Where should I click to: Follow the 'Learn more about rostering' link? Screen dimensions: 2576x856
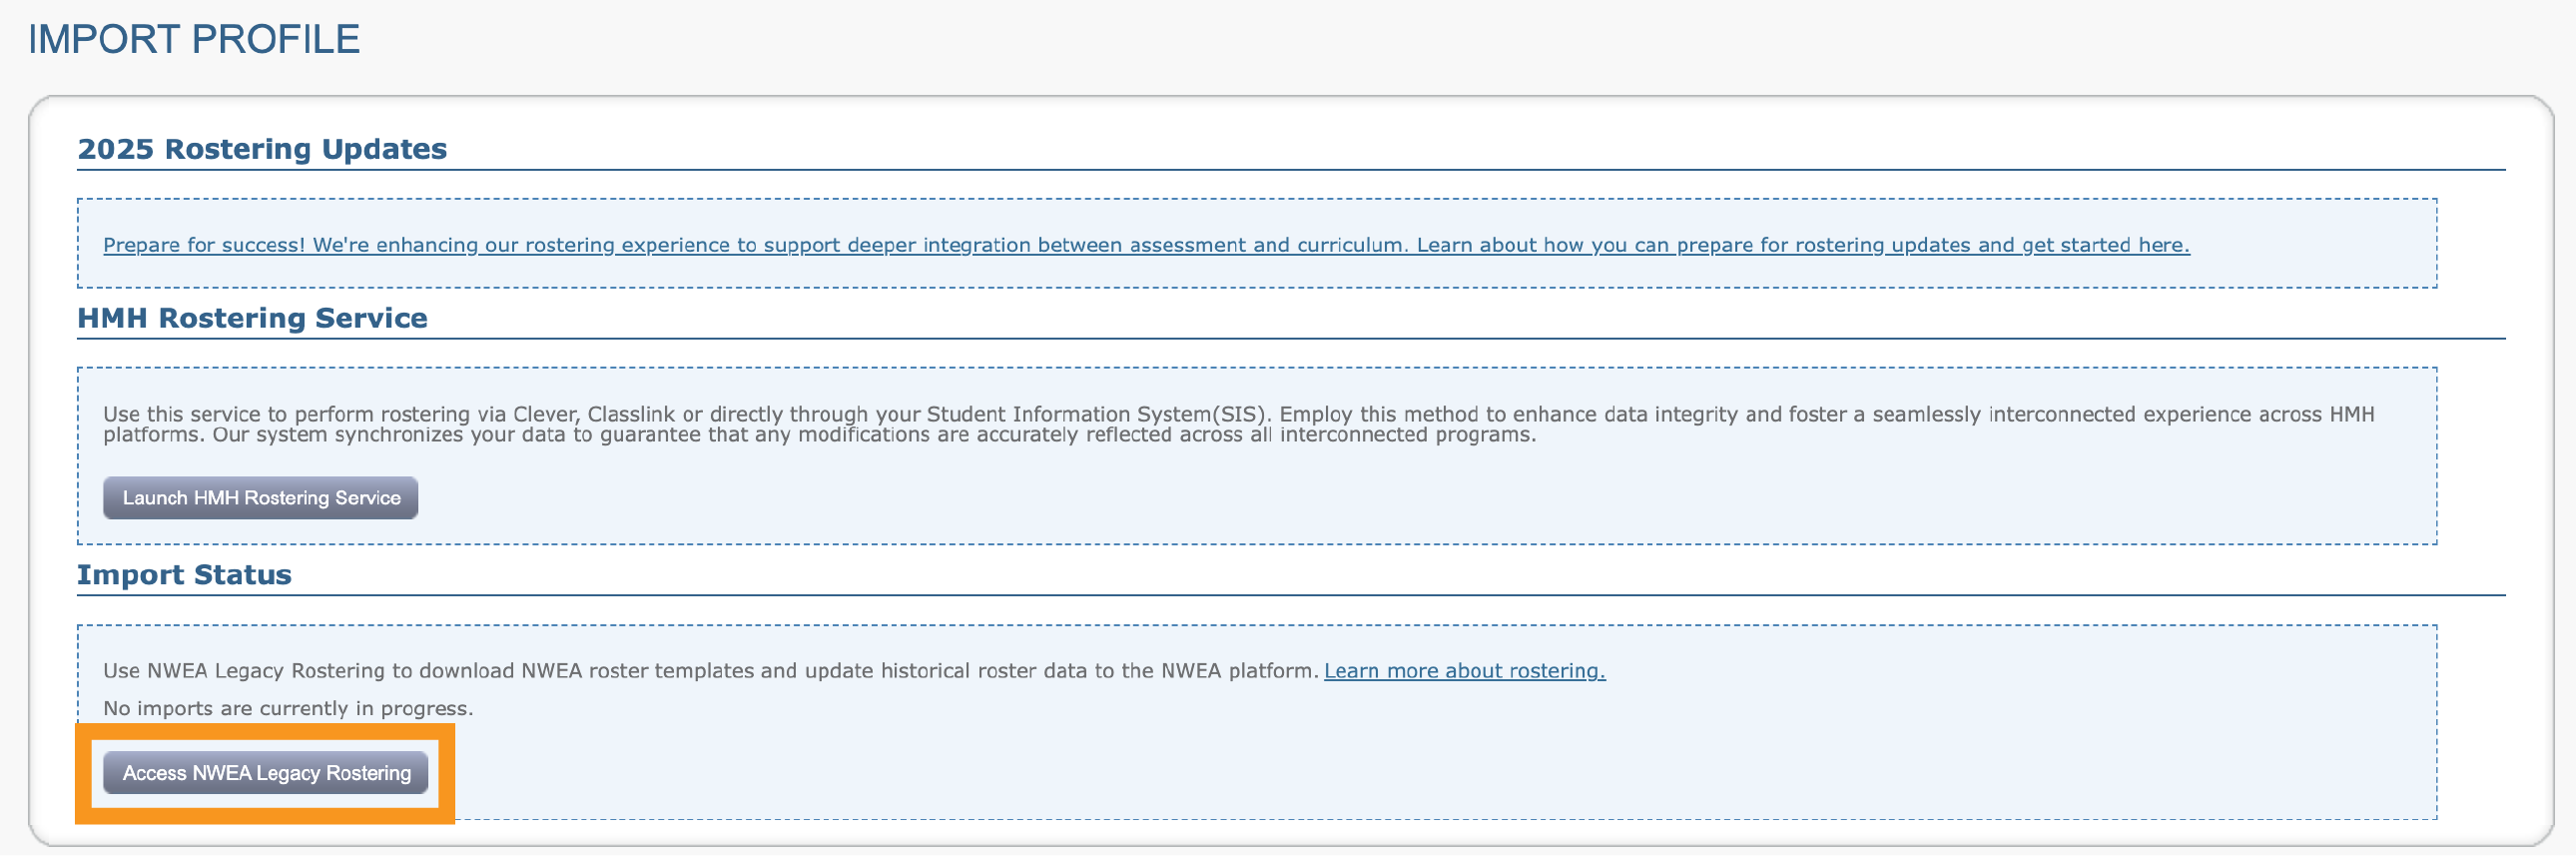tap(1464, 671)
